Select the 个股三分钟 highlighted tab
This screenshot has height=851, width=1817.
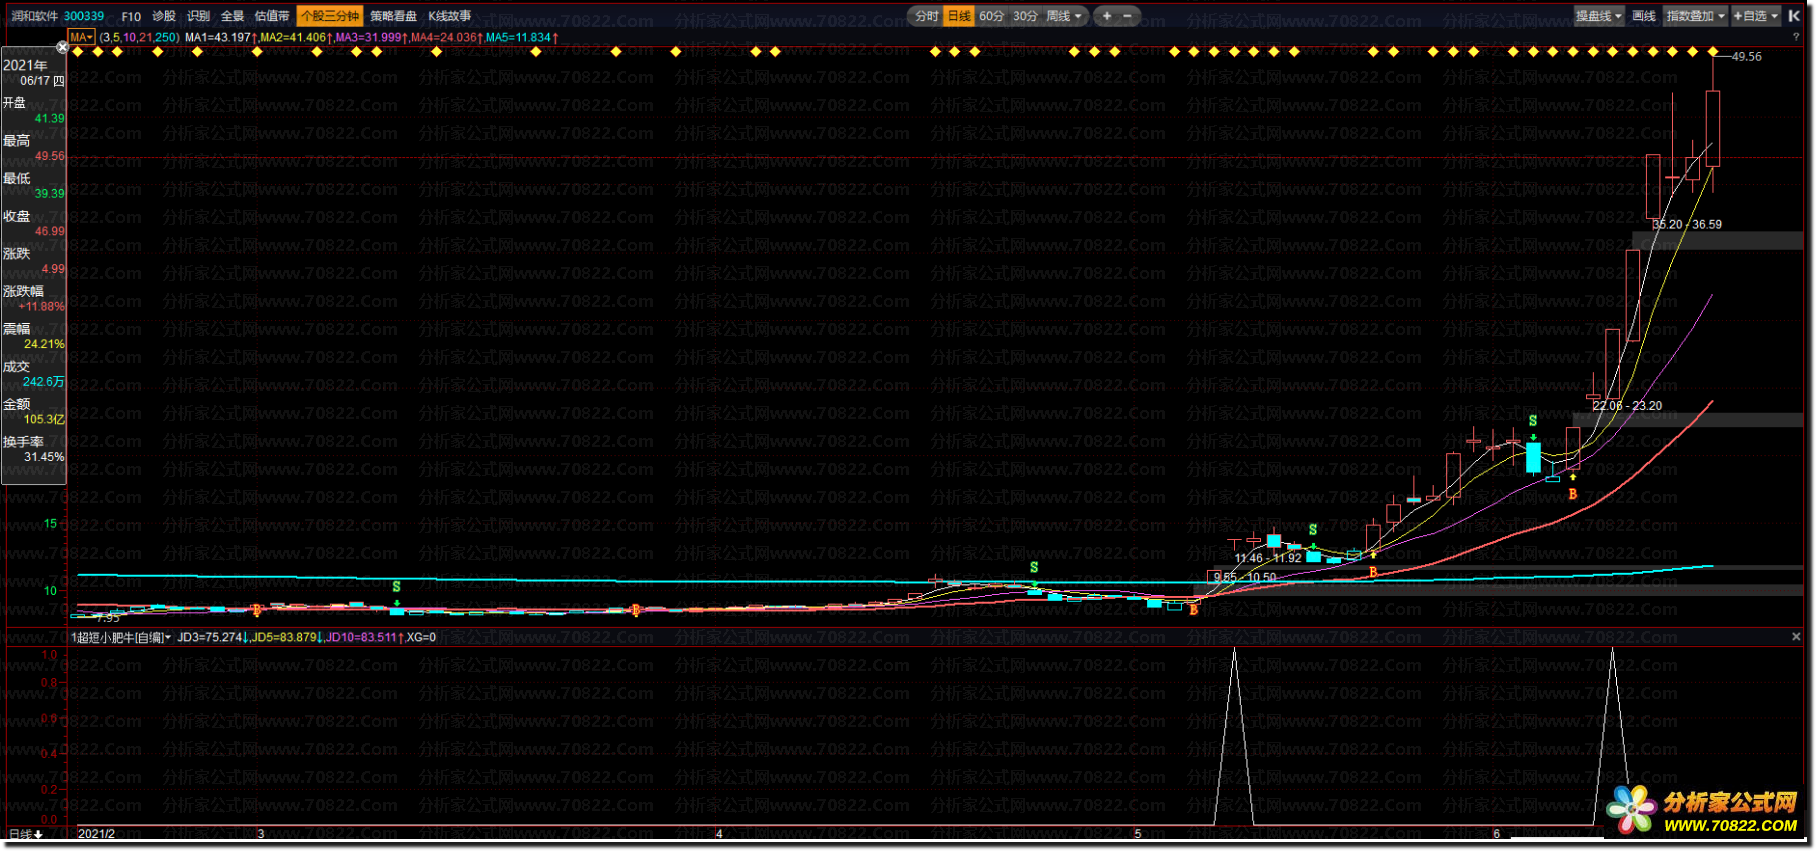click(x=329, y=16)
